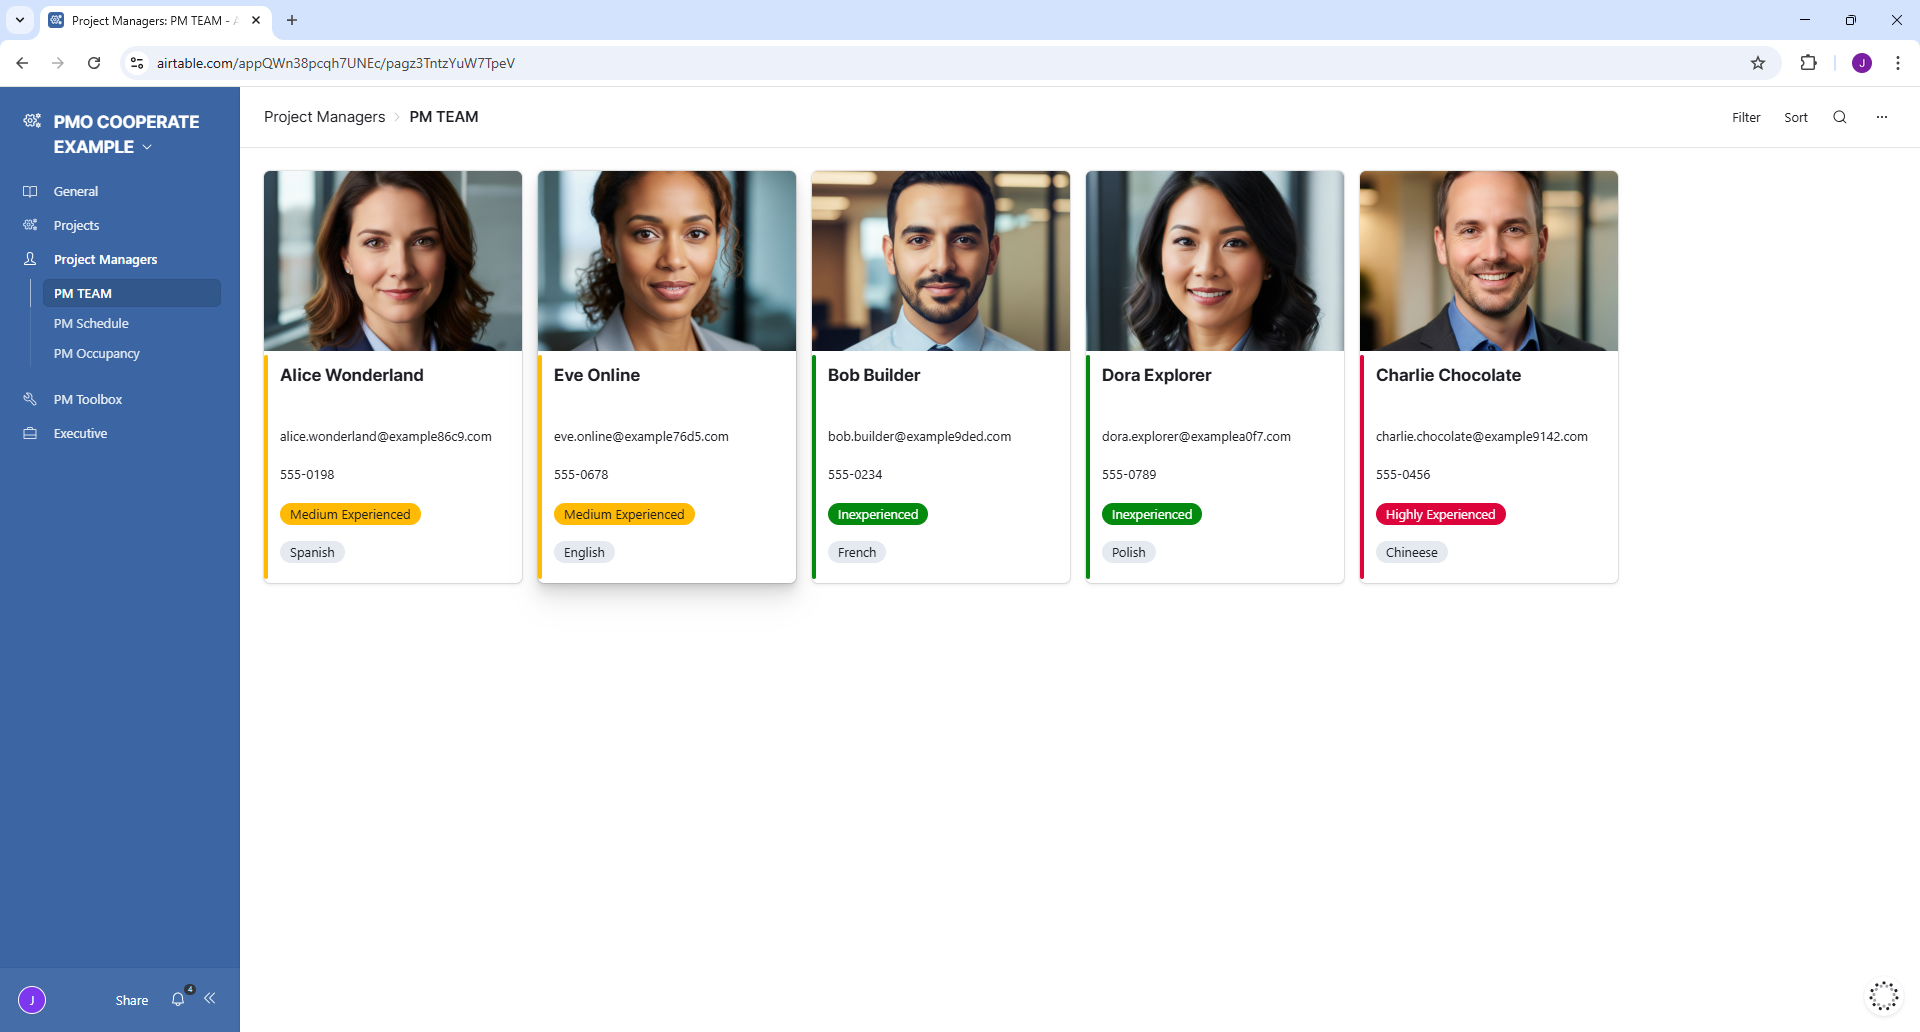
Task: Click the Highly Experienced red tag
Action: coord(1440,514)
